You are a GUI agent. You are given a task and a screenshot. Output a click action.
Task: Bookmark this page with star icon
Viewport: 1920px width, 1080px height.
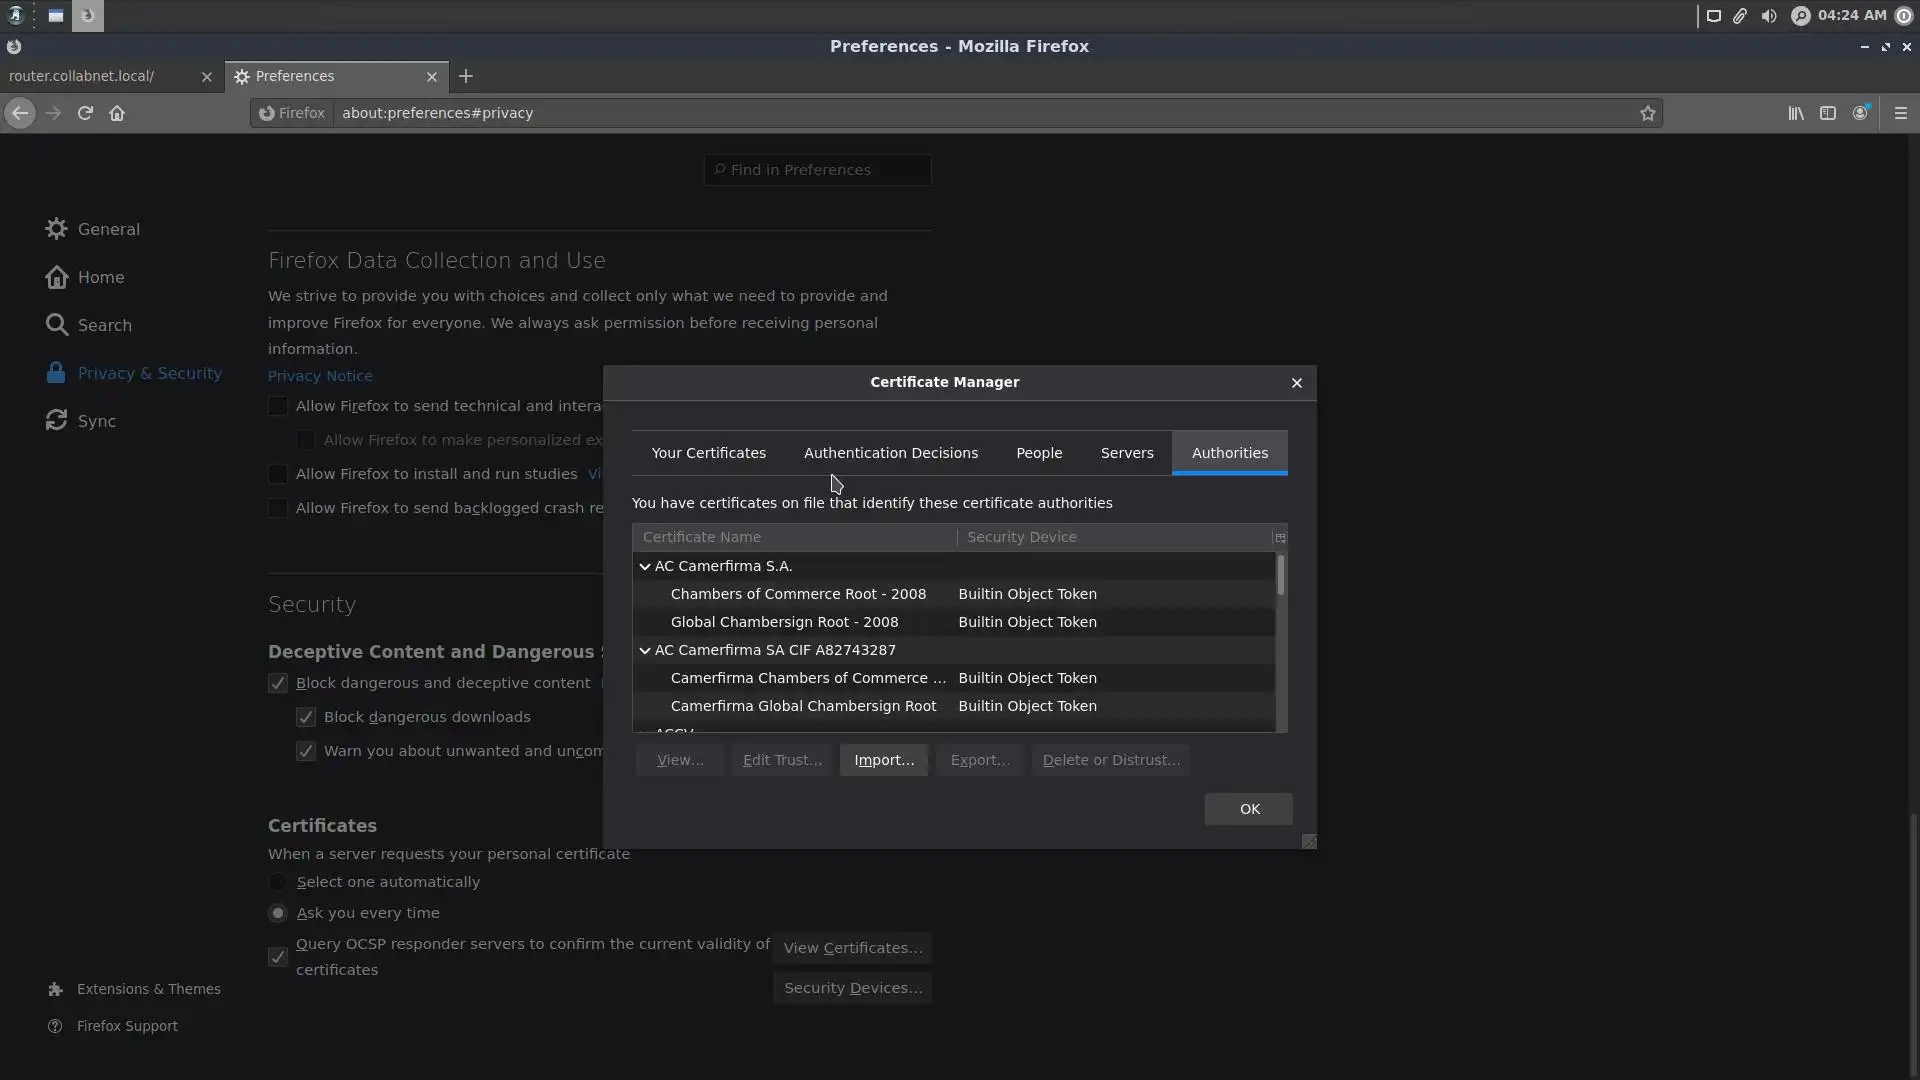pos(1648,113)
